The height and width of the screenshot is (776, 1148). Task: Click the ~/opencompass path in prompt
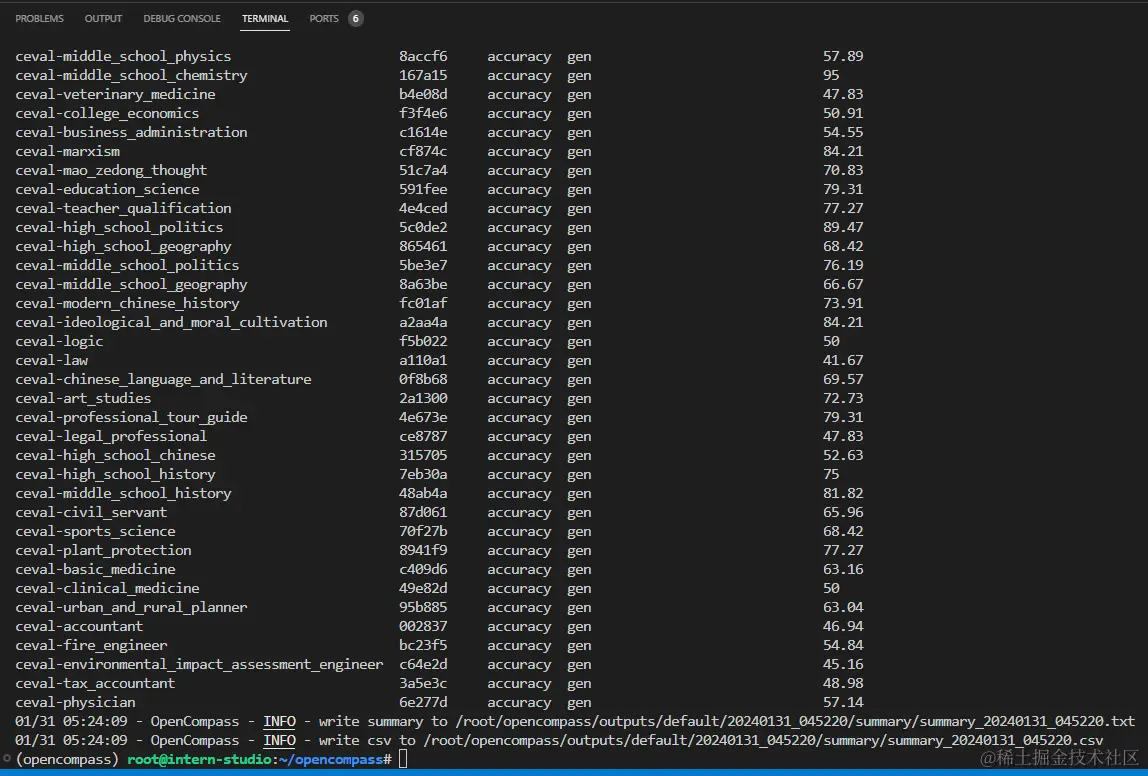(x=331, y=759)
